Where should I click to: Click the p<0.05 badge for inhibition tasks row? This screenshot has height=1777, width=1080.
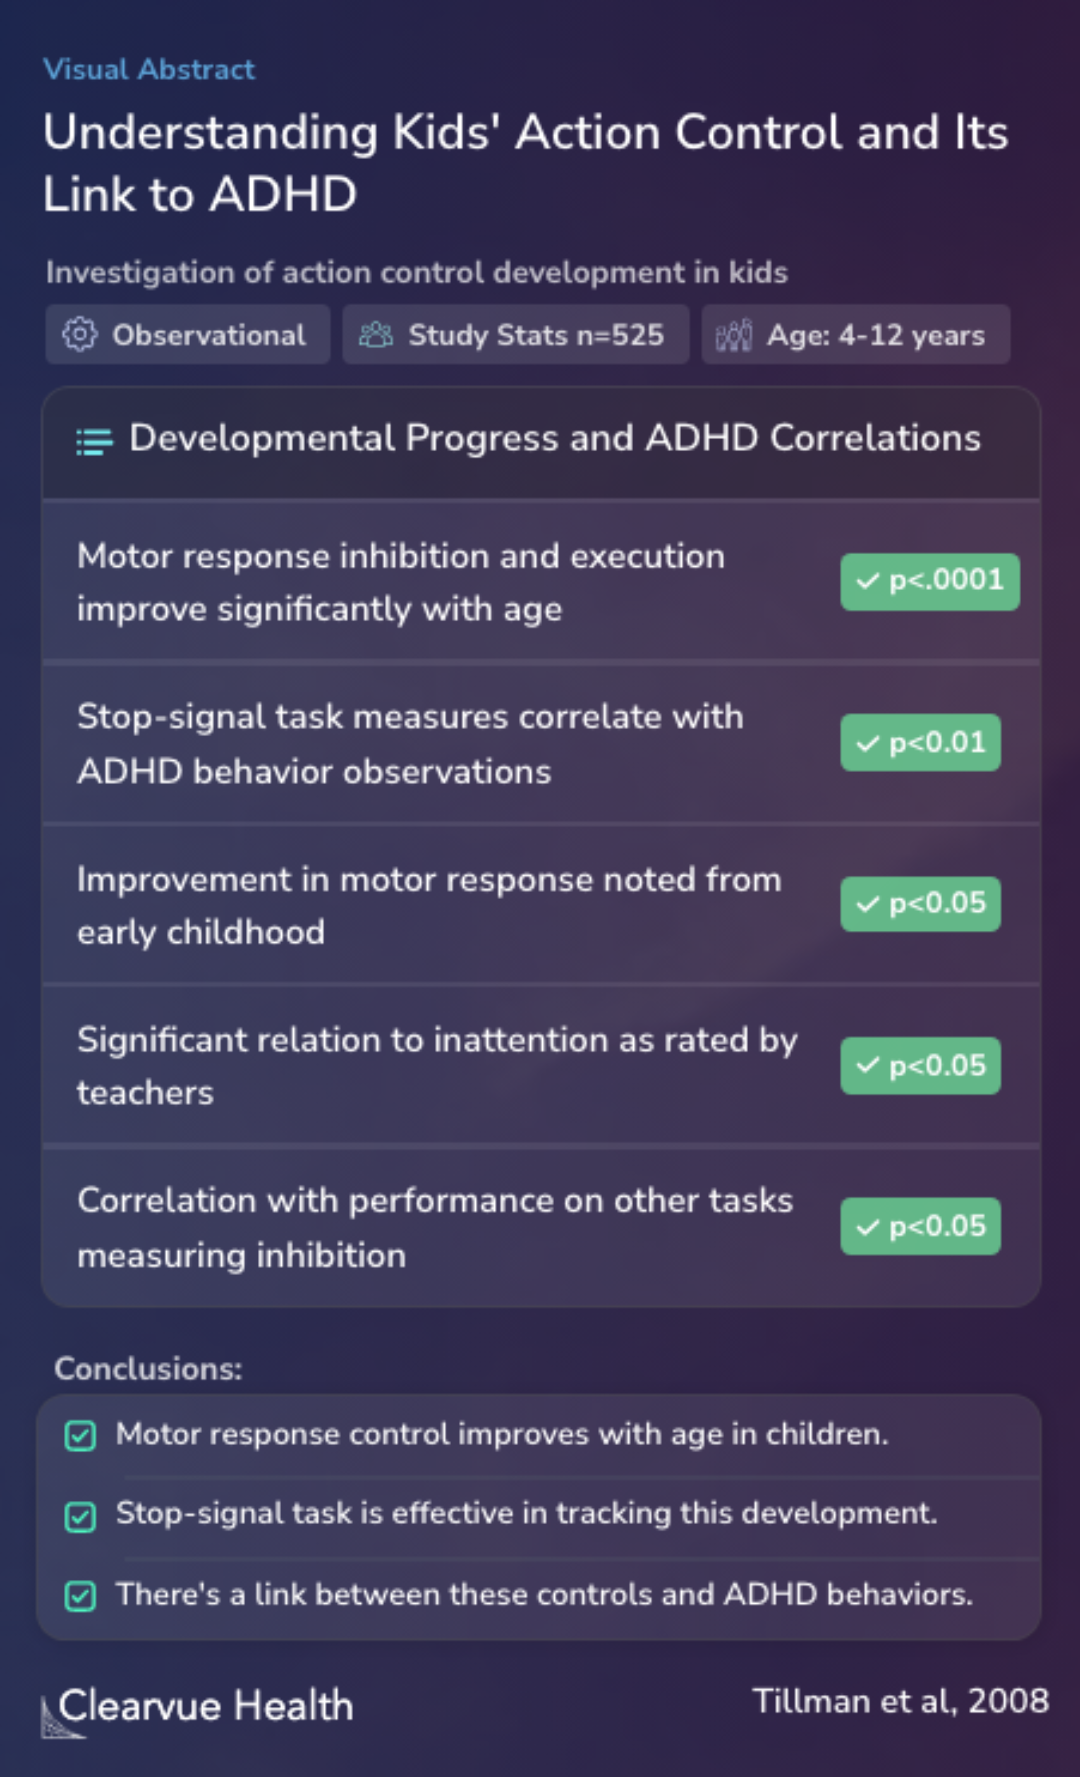point(921,1226)
